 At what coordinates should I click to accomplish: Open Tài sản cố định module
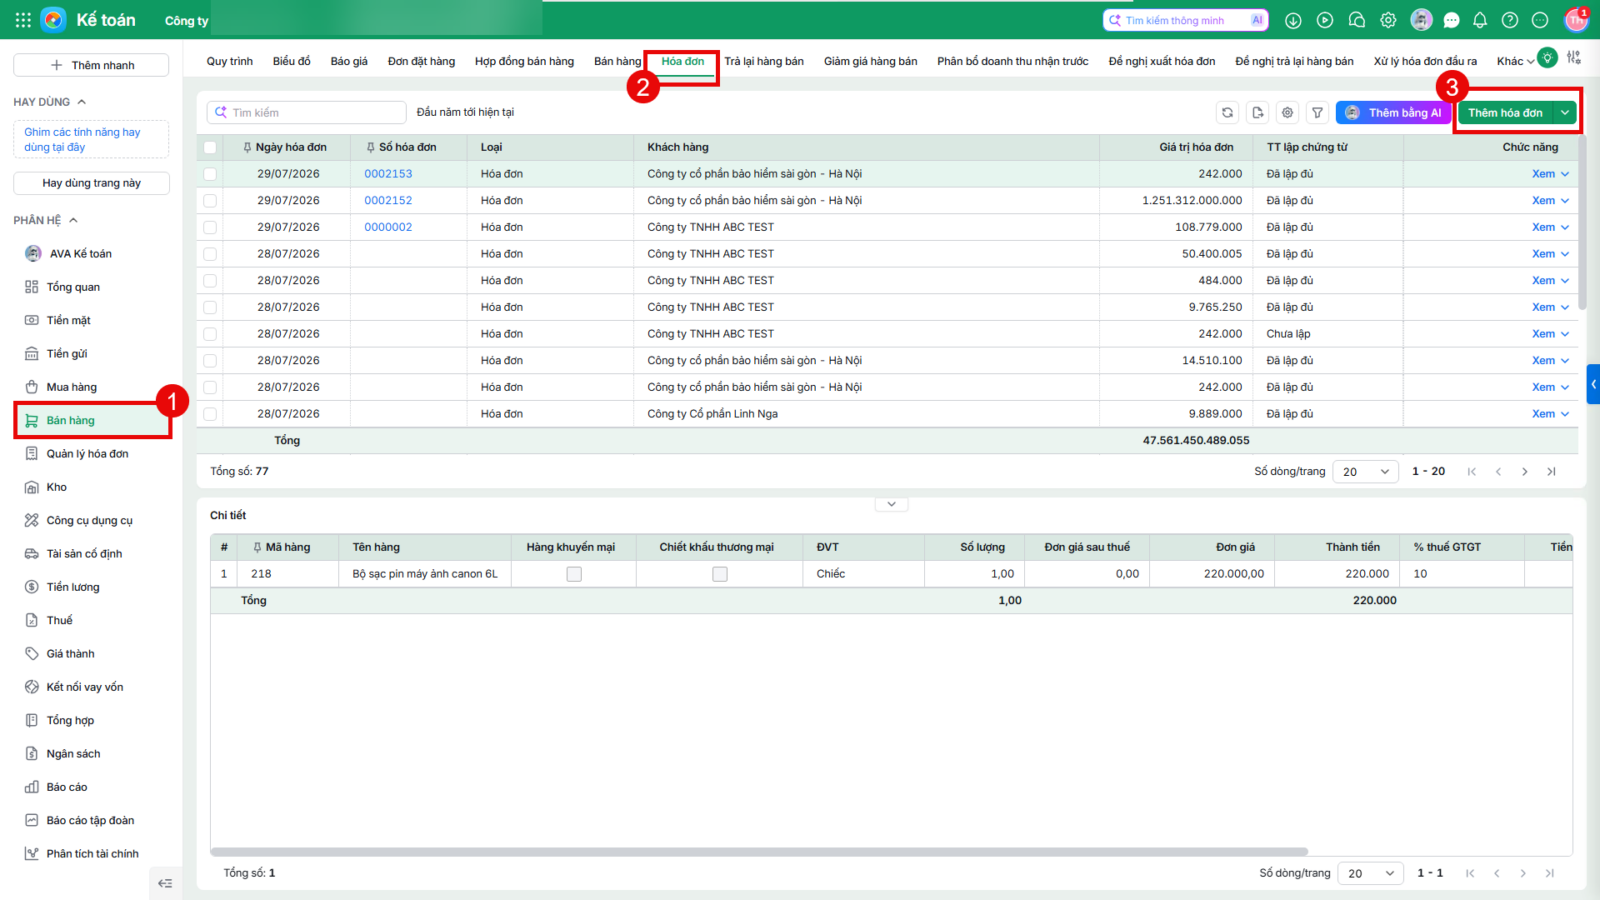point(84,554)
